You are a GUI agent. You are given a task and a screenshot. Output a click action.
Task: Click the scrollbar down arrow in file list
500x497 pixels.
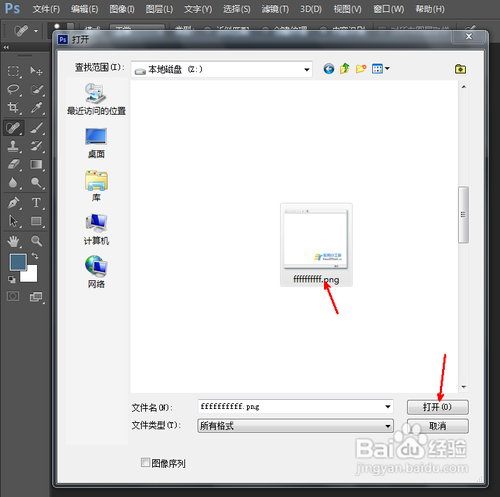pyautogui.click(x=464, y=387)
